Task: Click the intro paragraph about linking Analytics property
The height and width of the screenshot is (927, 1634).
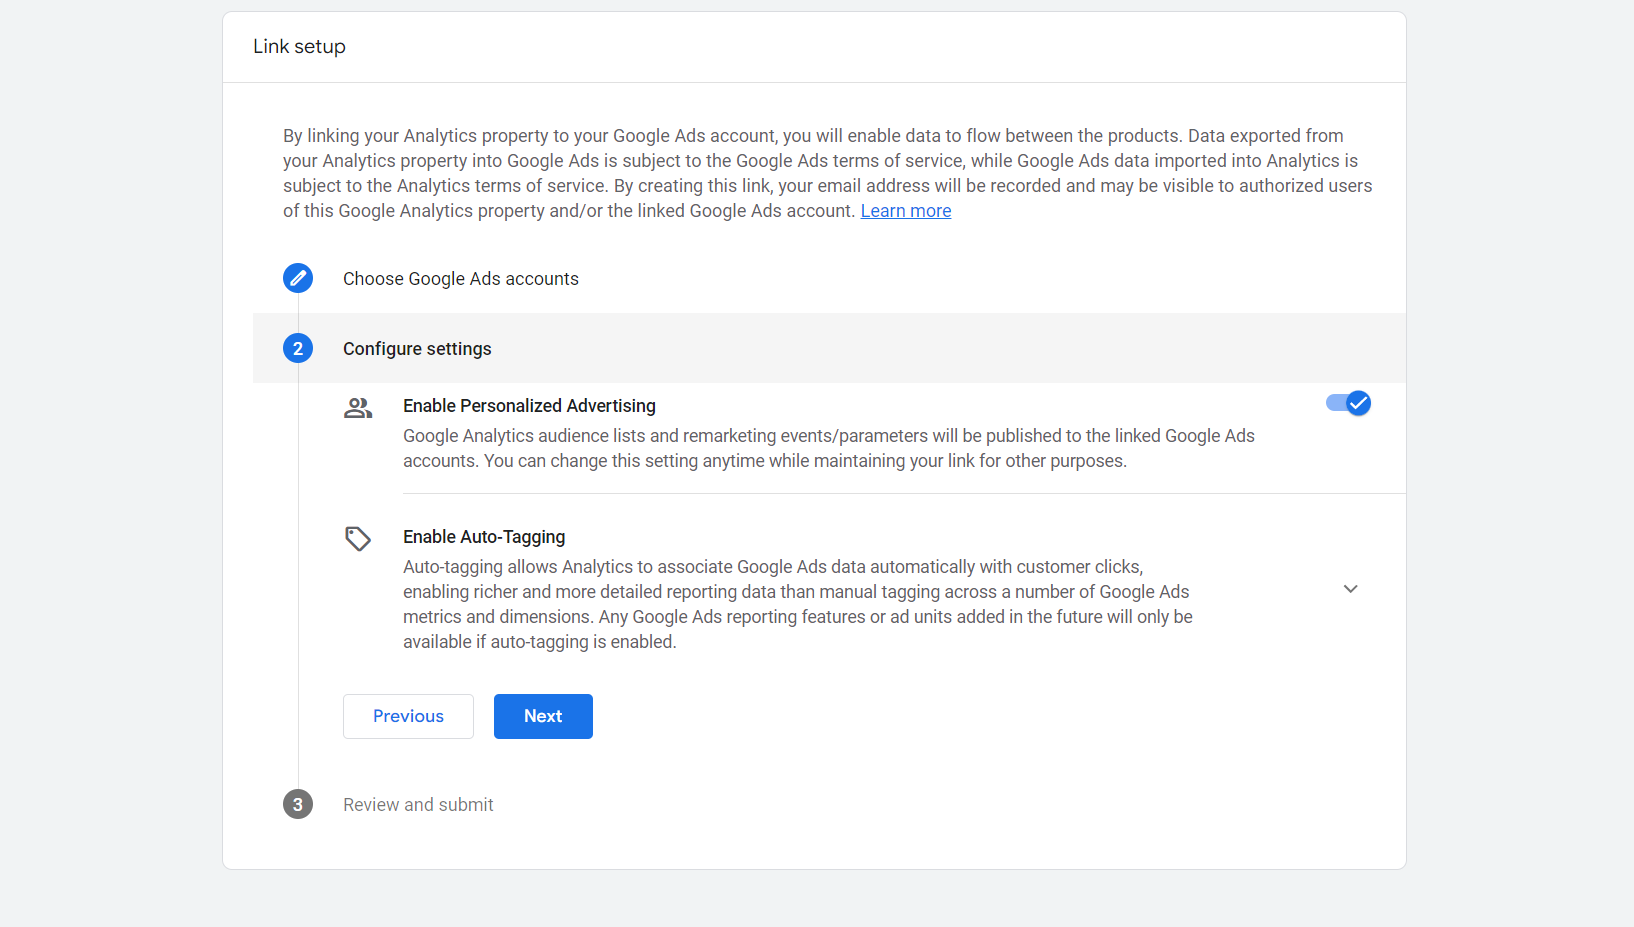Action: [828, 173]
